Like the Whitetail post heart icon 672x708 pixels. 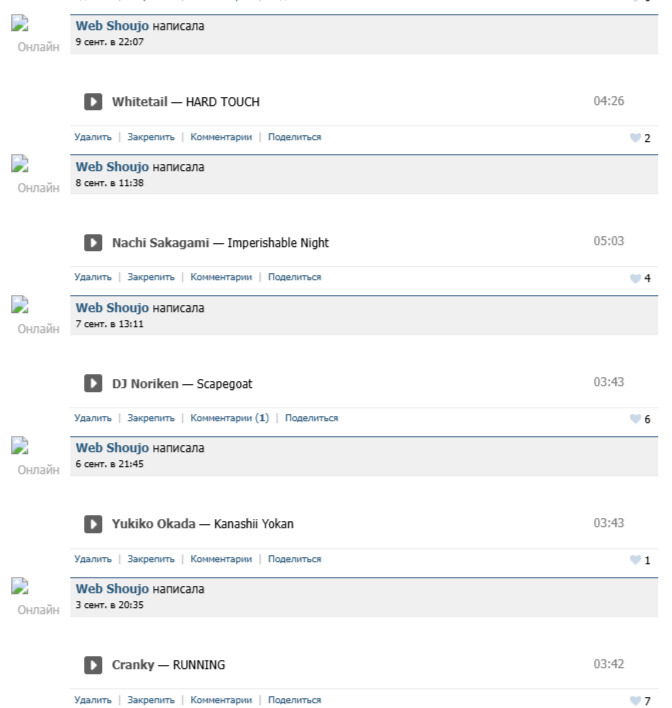tap(635, 138)
